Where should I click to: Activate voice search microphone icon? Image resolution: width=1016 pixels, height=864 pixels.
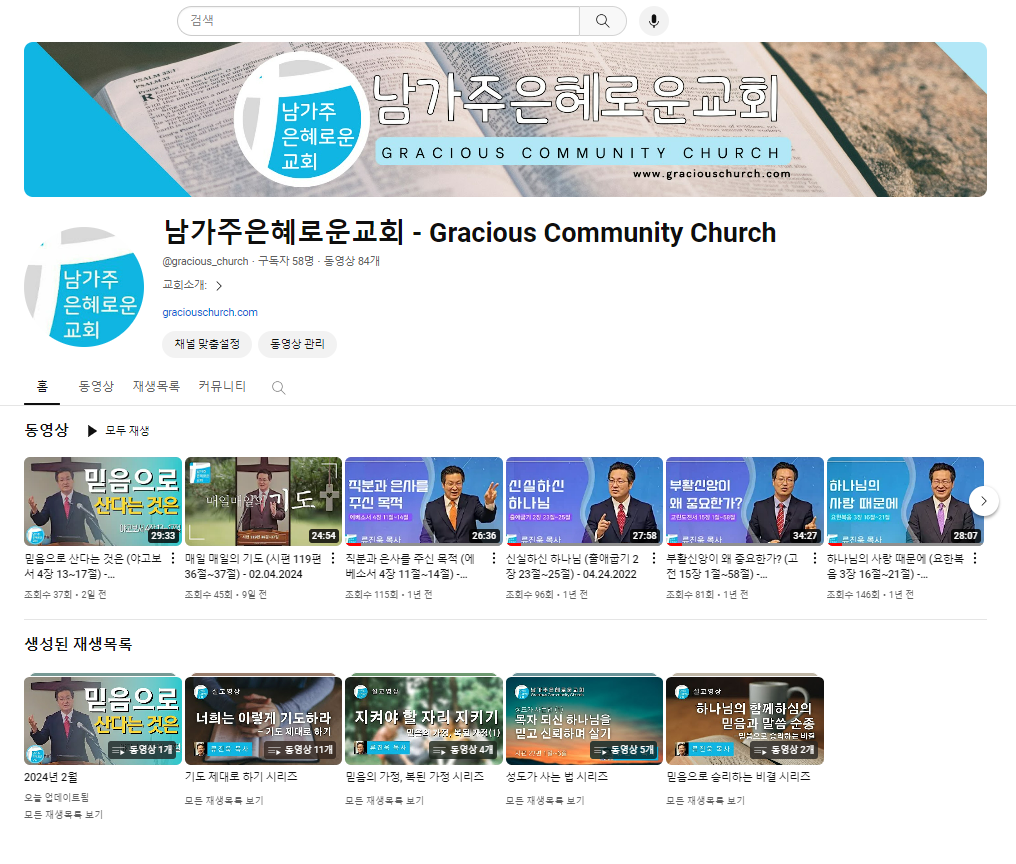coord(653,21)
